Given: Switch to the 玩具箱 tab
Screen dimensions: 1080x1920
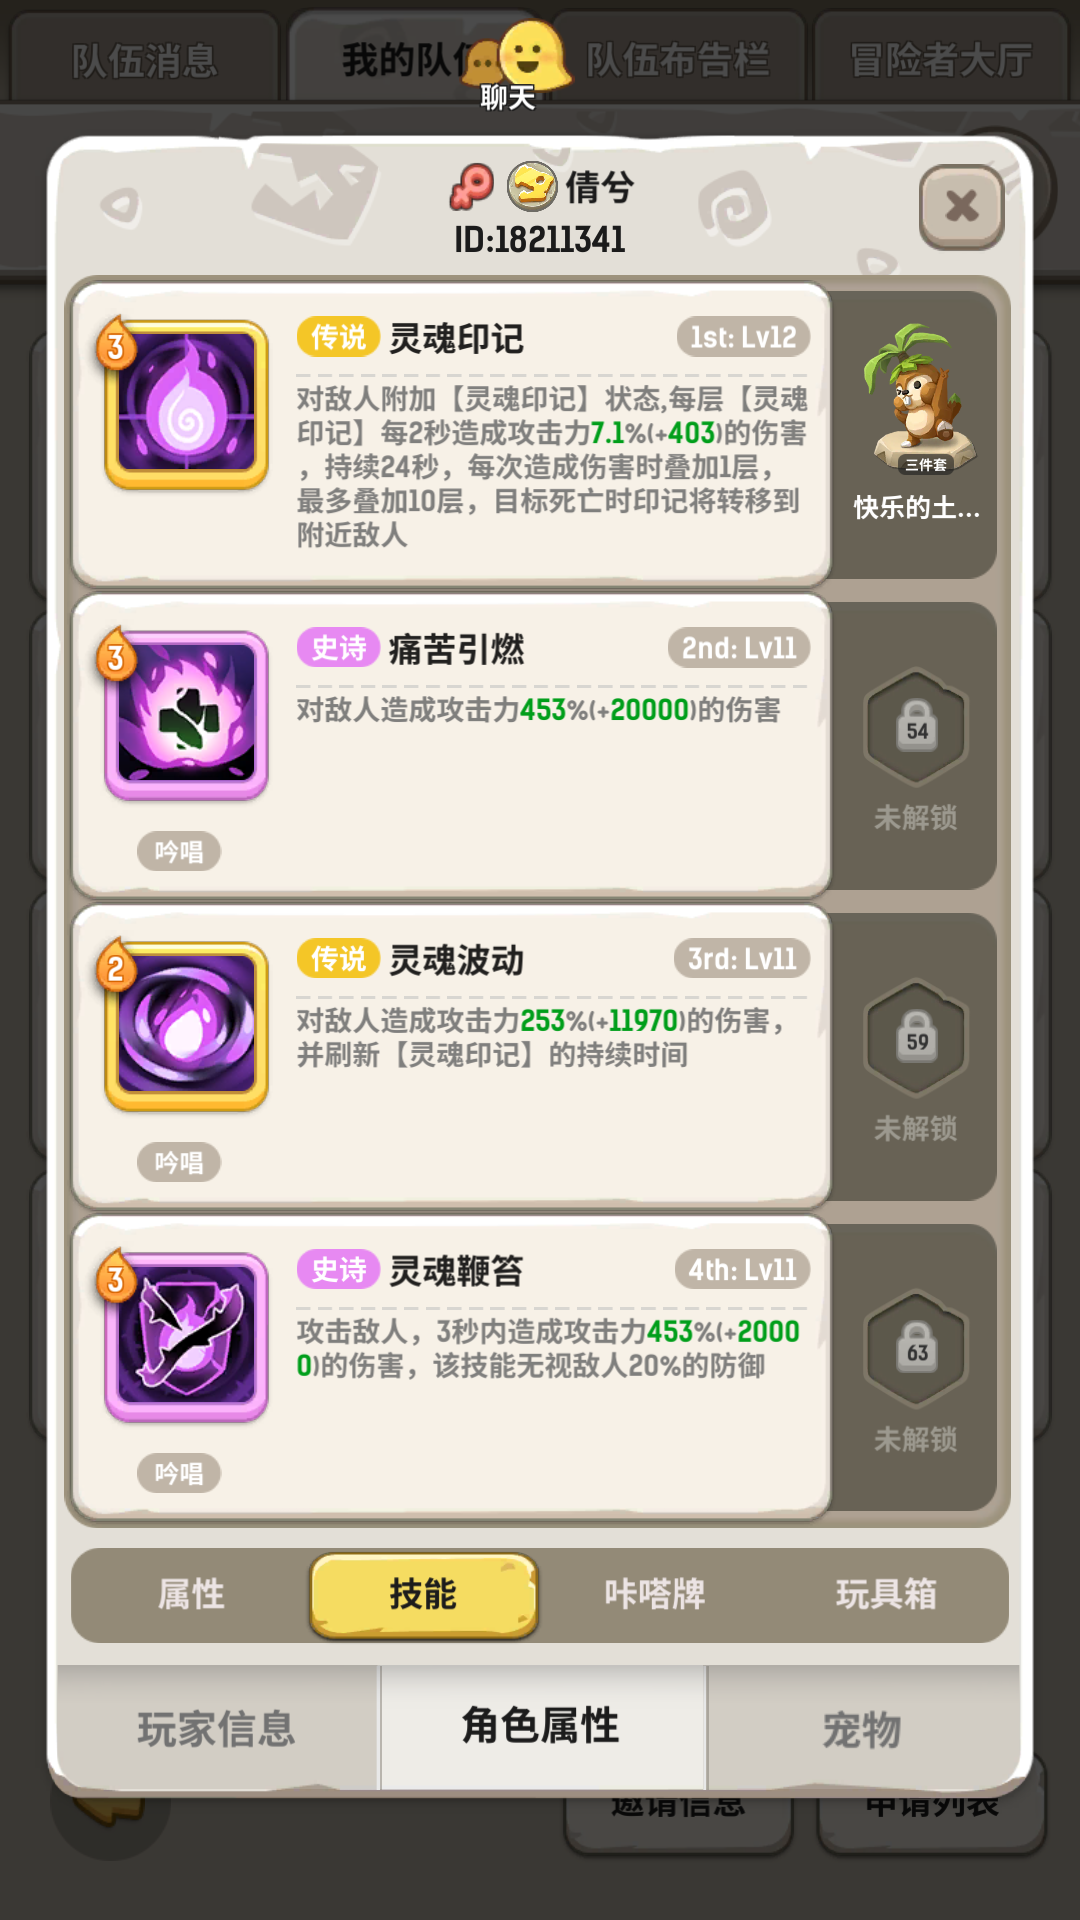Looking at the screenshot, I should coord(886,1594).
